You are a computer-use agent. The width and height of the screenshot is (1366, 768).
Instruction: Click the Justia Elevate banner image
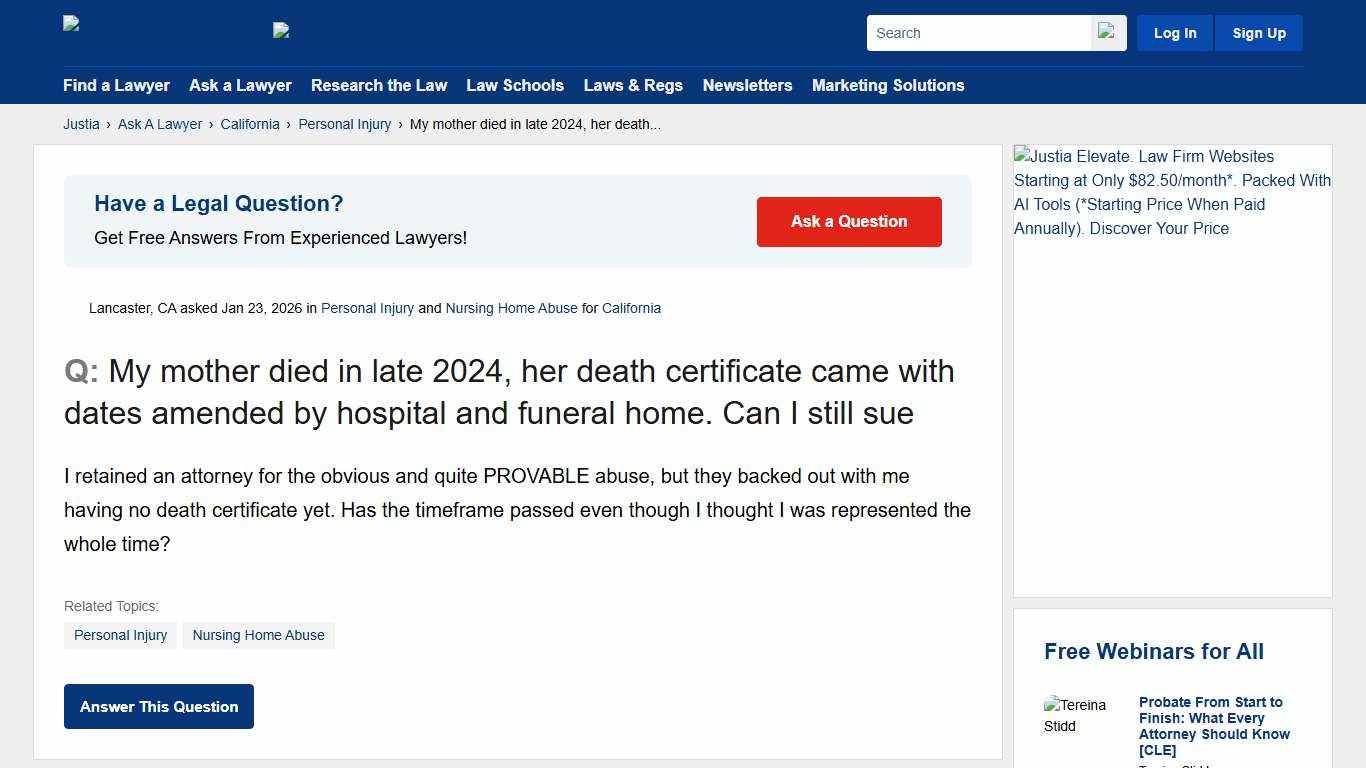click(x=1172, y=192)
